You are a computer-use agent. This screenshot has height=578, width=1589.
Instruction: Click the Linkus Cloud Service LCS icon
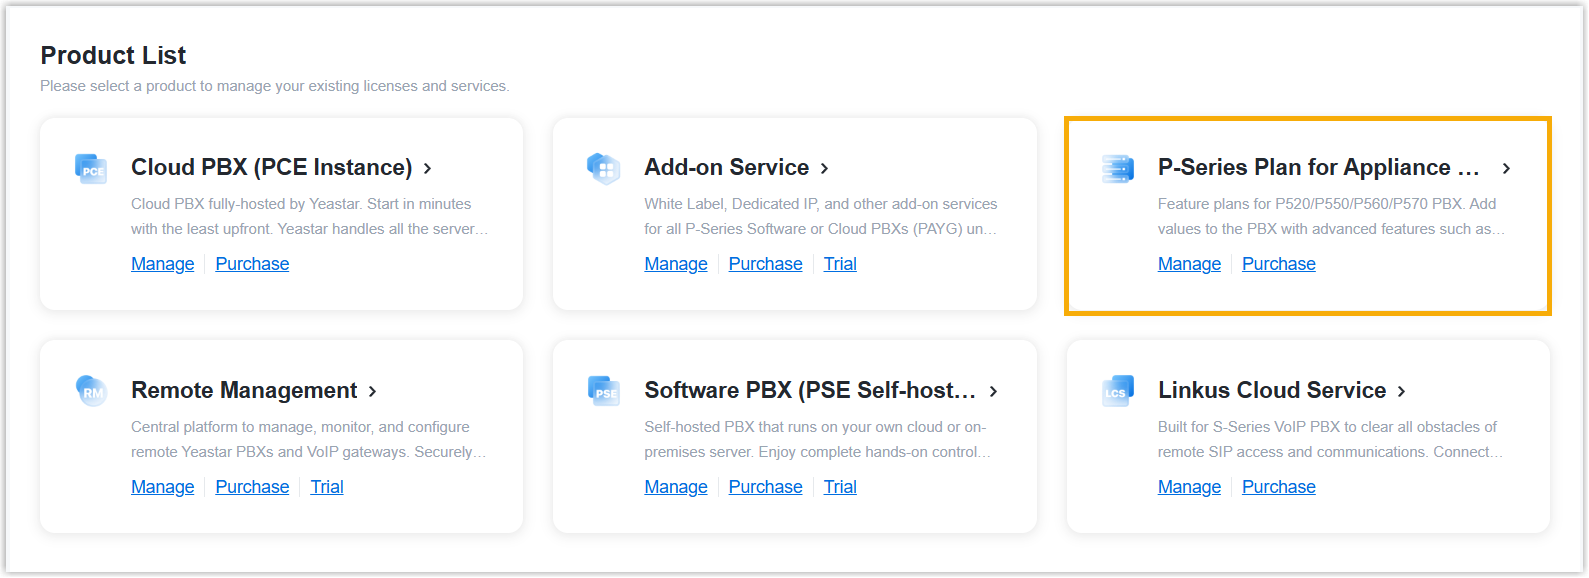(1117, 390)
